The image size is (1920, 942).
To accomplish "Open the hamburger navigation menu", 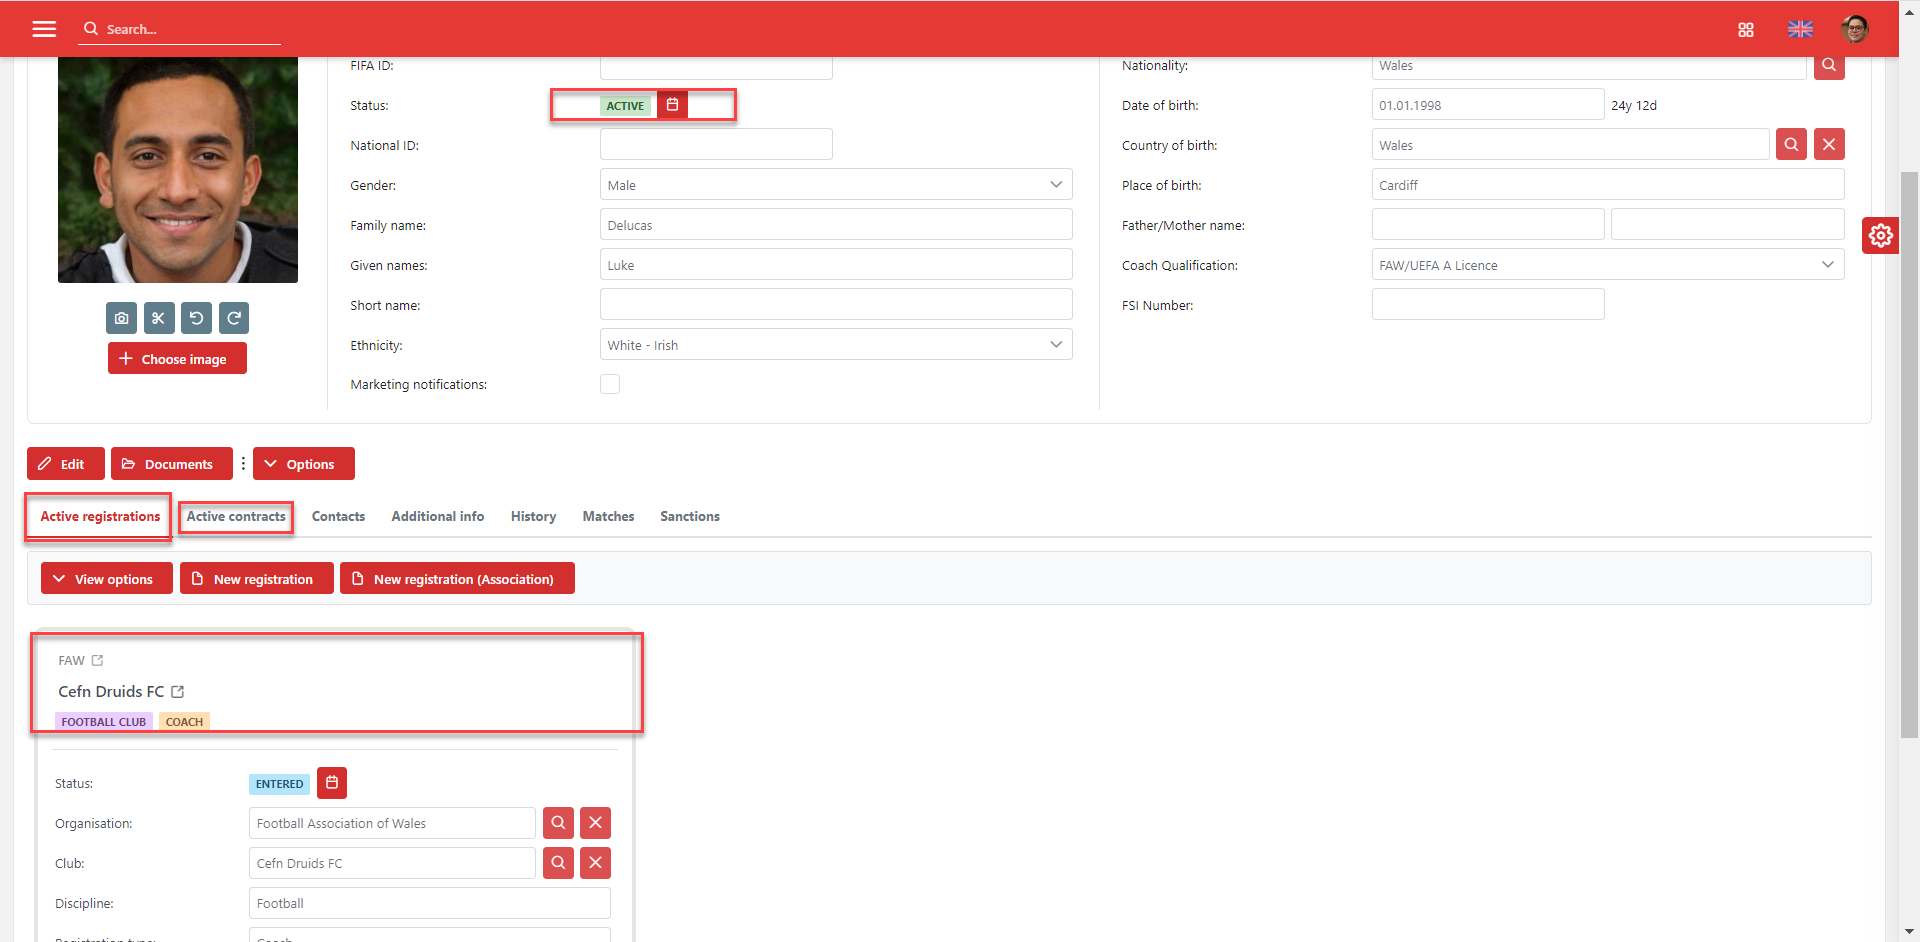I will click(44, 29).
